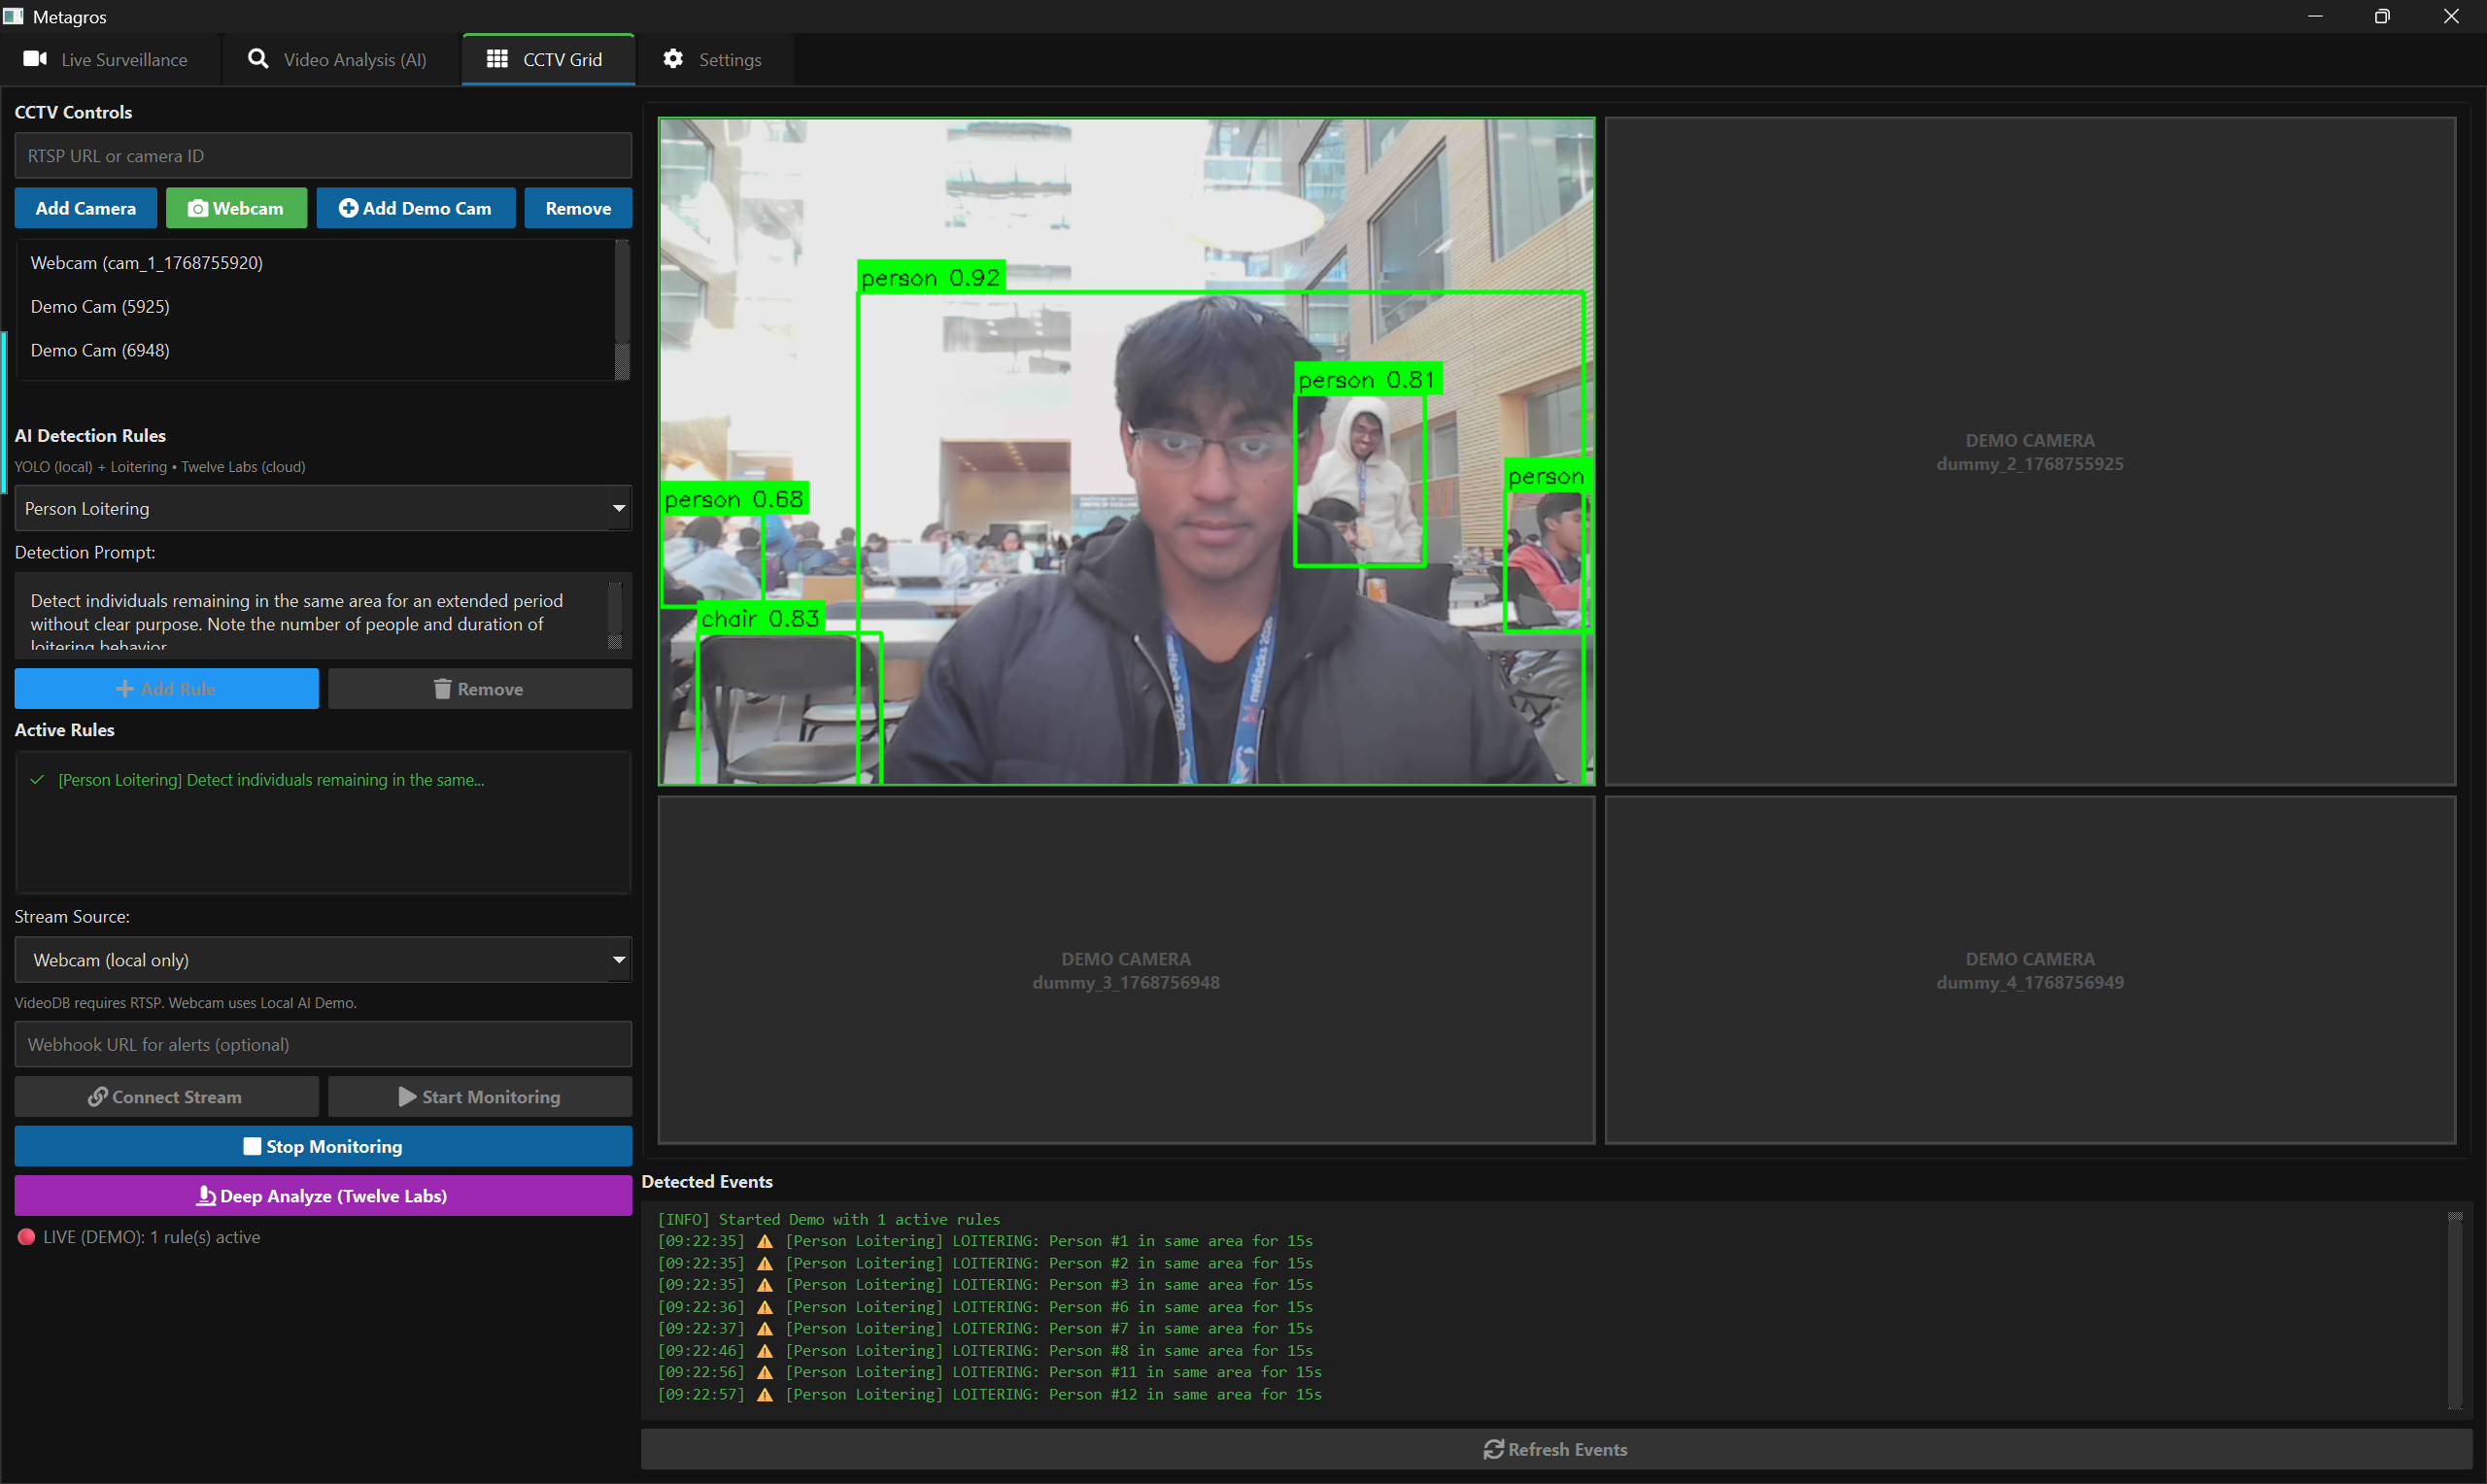Switch to the Video Analysis (AI) tab

[338, 60]
